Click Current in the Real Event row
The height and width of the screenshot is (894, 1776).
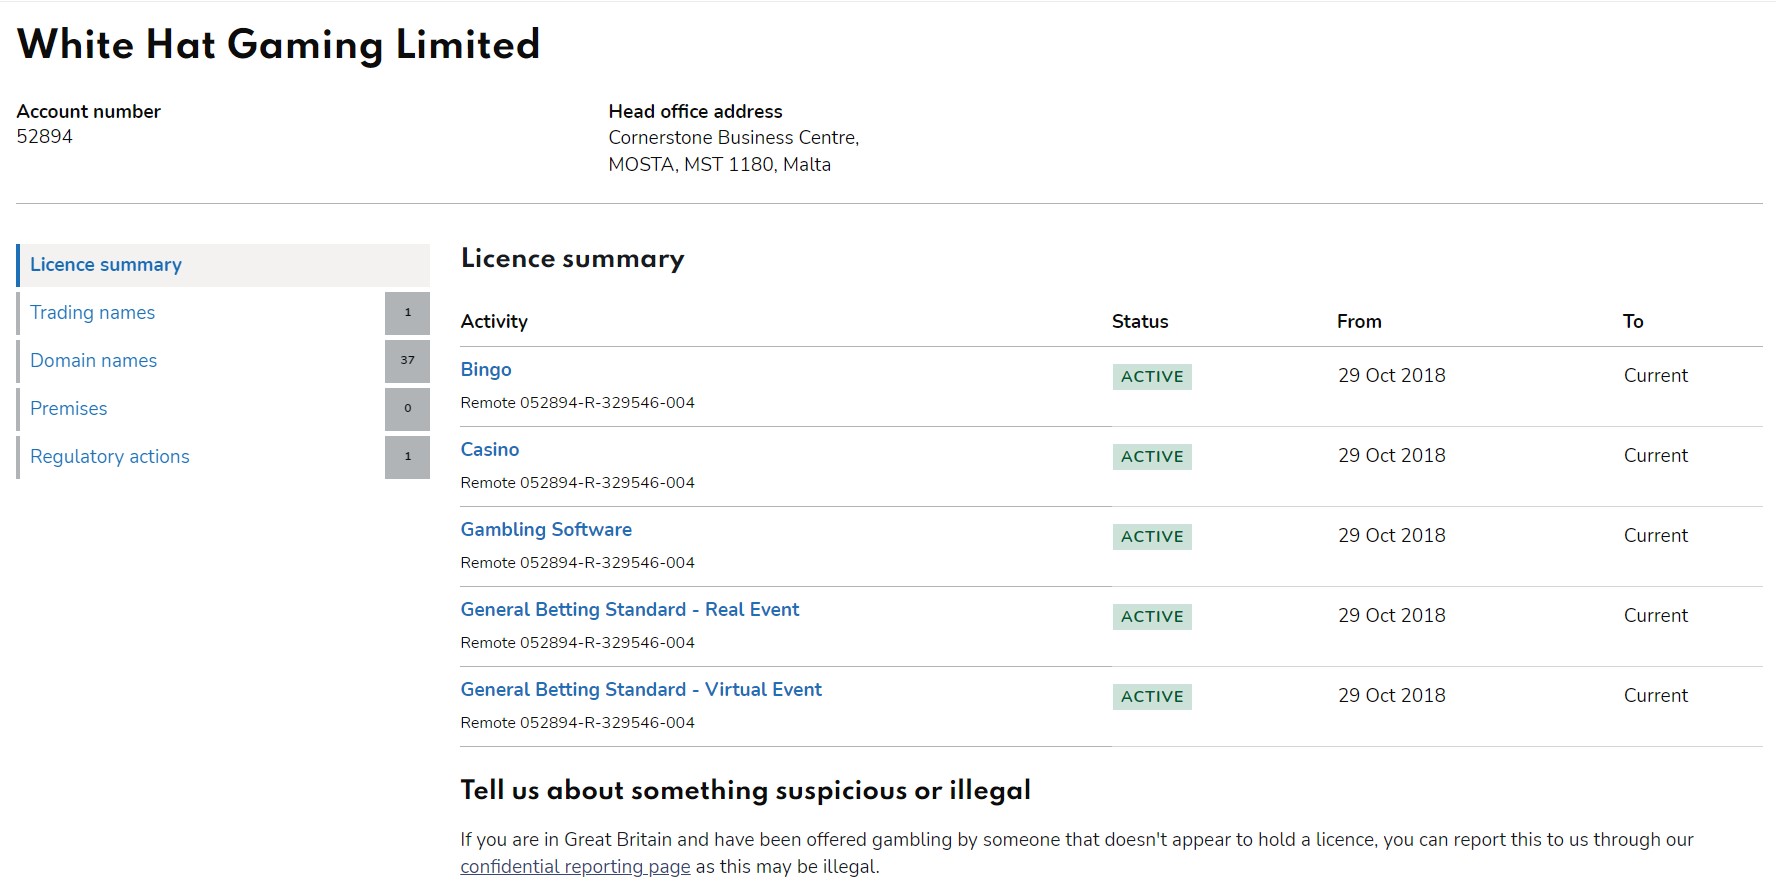coord(1656,616)
